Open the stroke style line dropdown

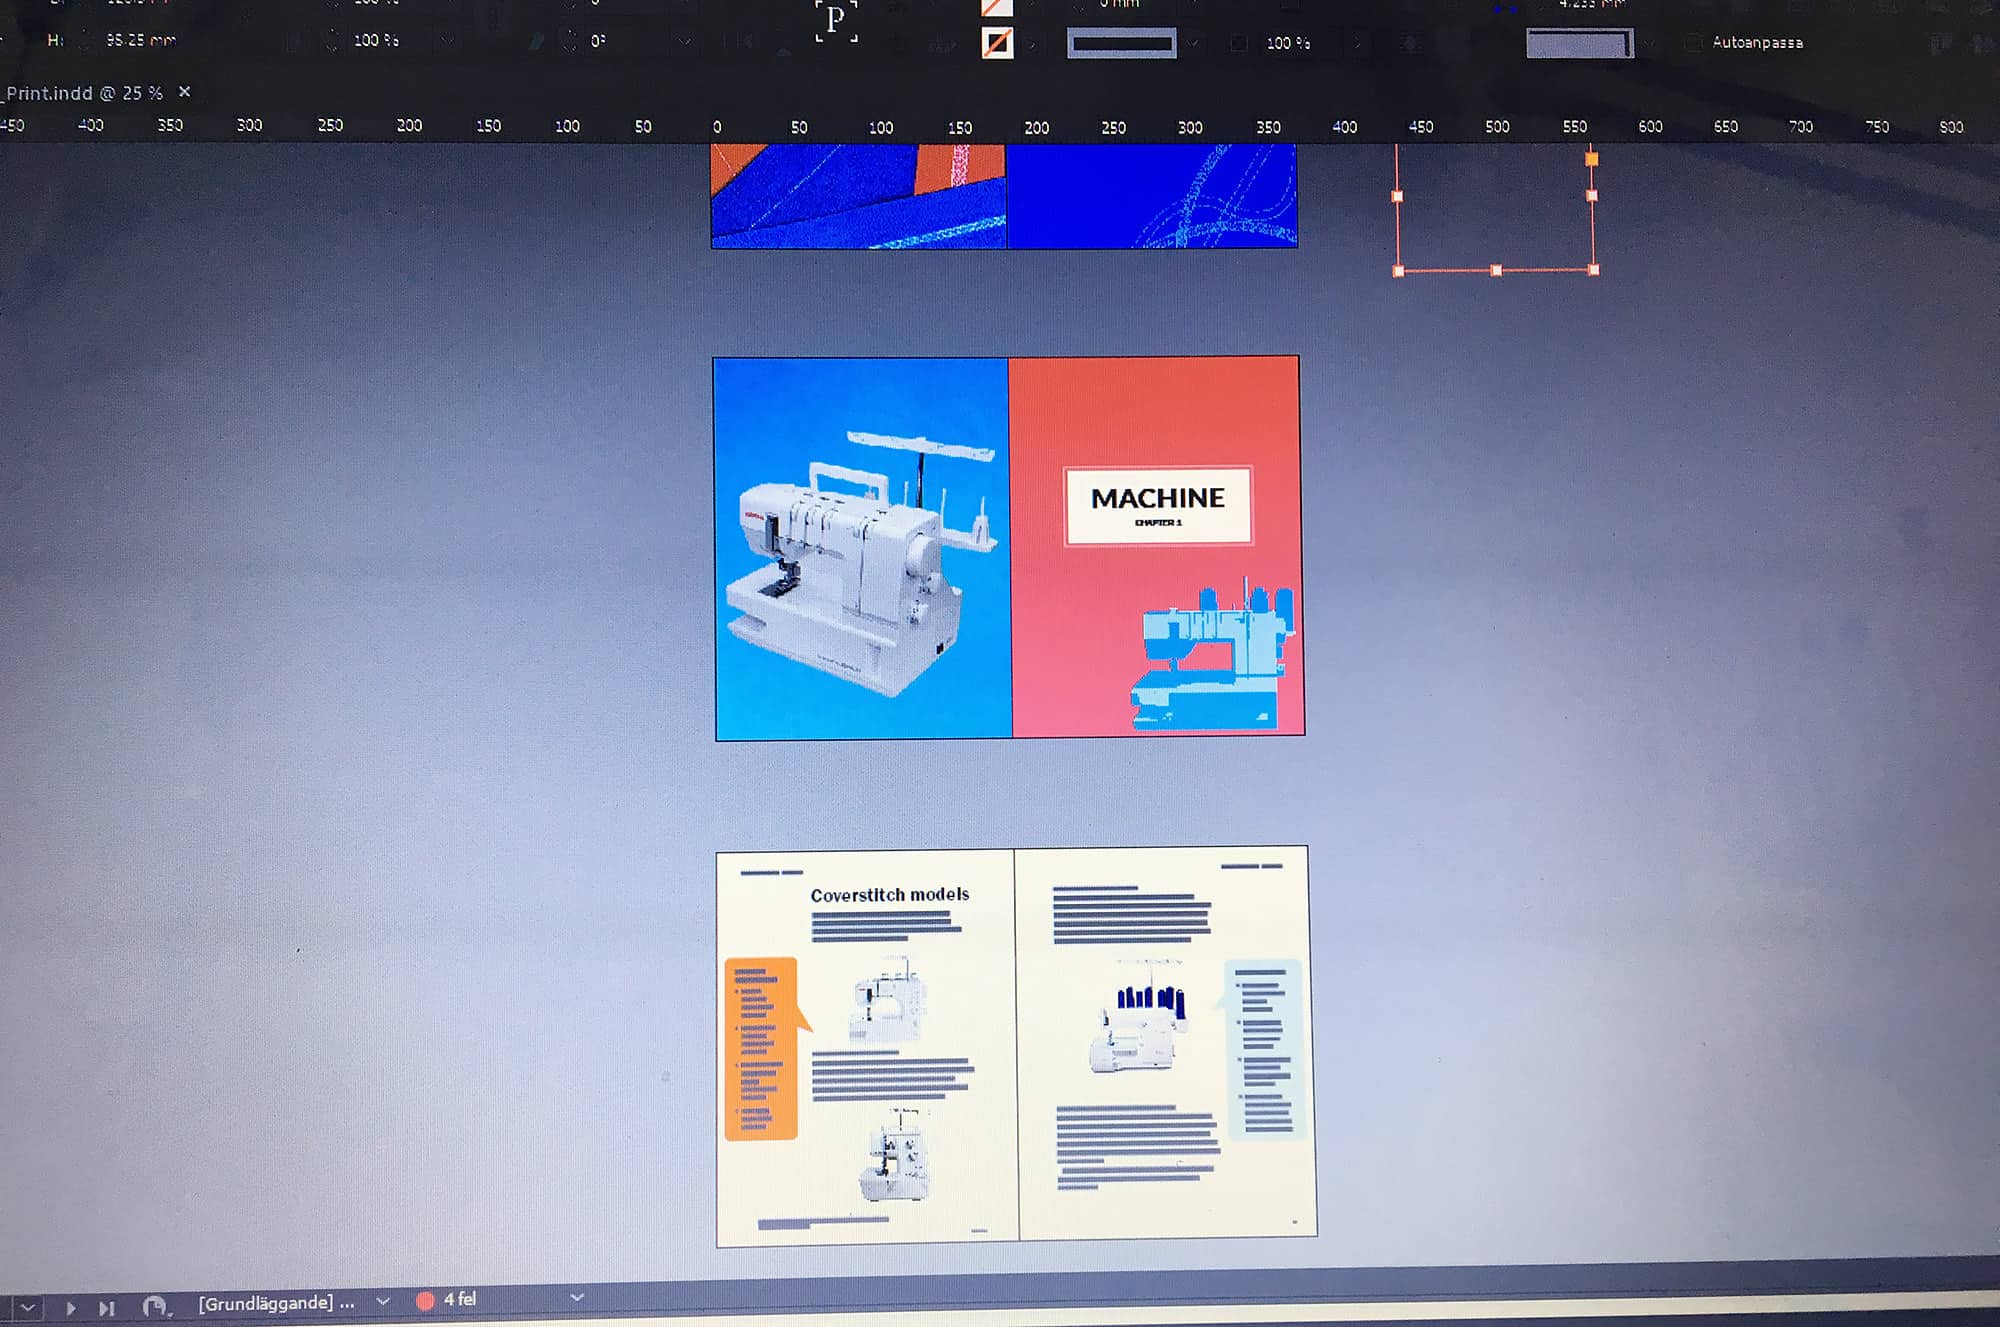(1122, 43)
